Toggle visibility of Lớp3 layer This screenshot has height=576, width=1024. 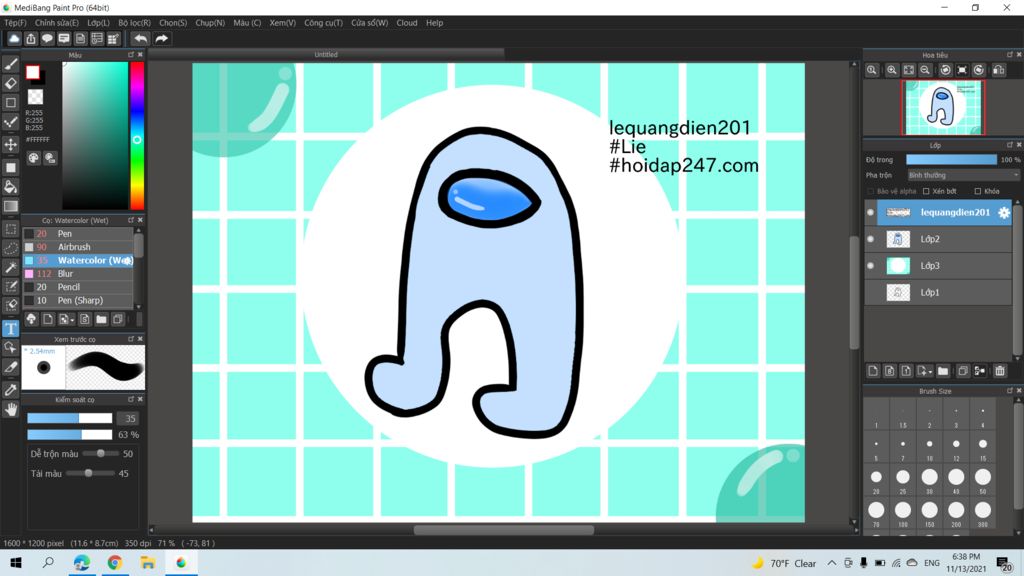(871, 266)
